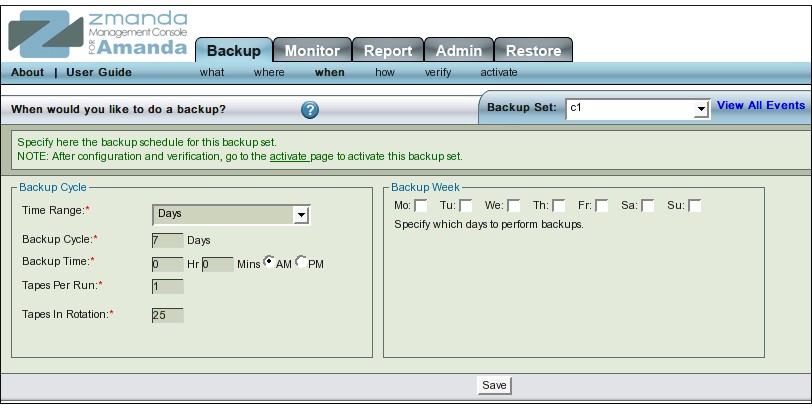Check the Friday backup checkbox
Image resolution: width=812 pixels, height=409 pixels.
click(601, 206)
